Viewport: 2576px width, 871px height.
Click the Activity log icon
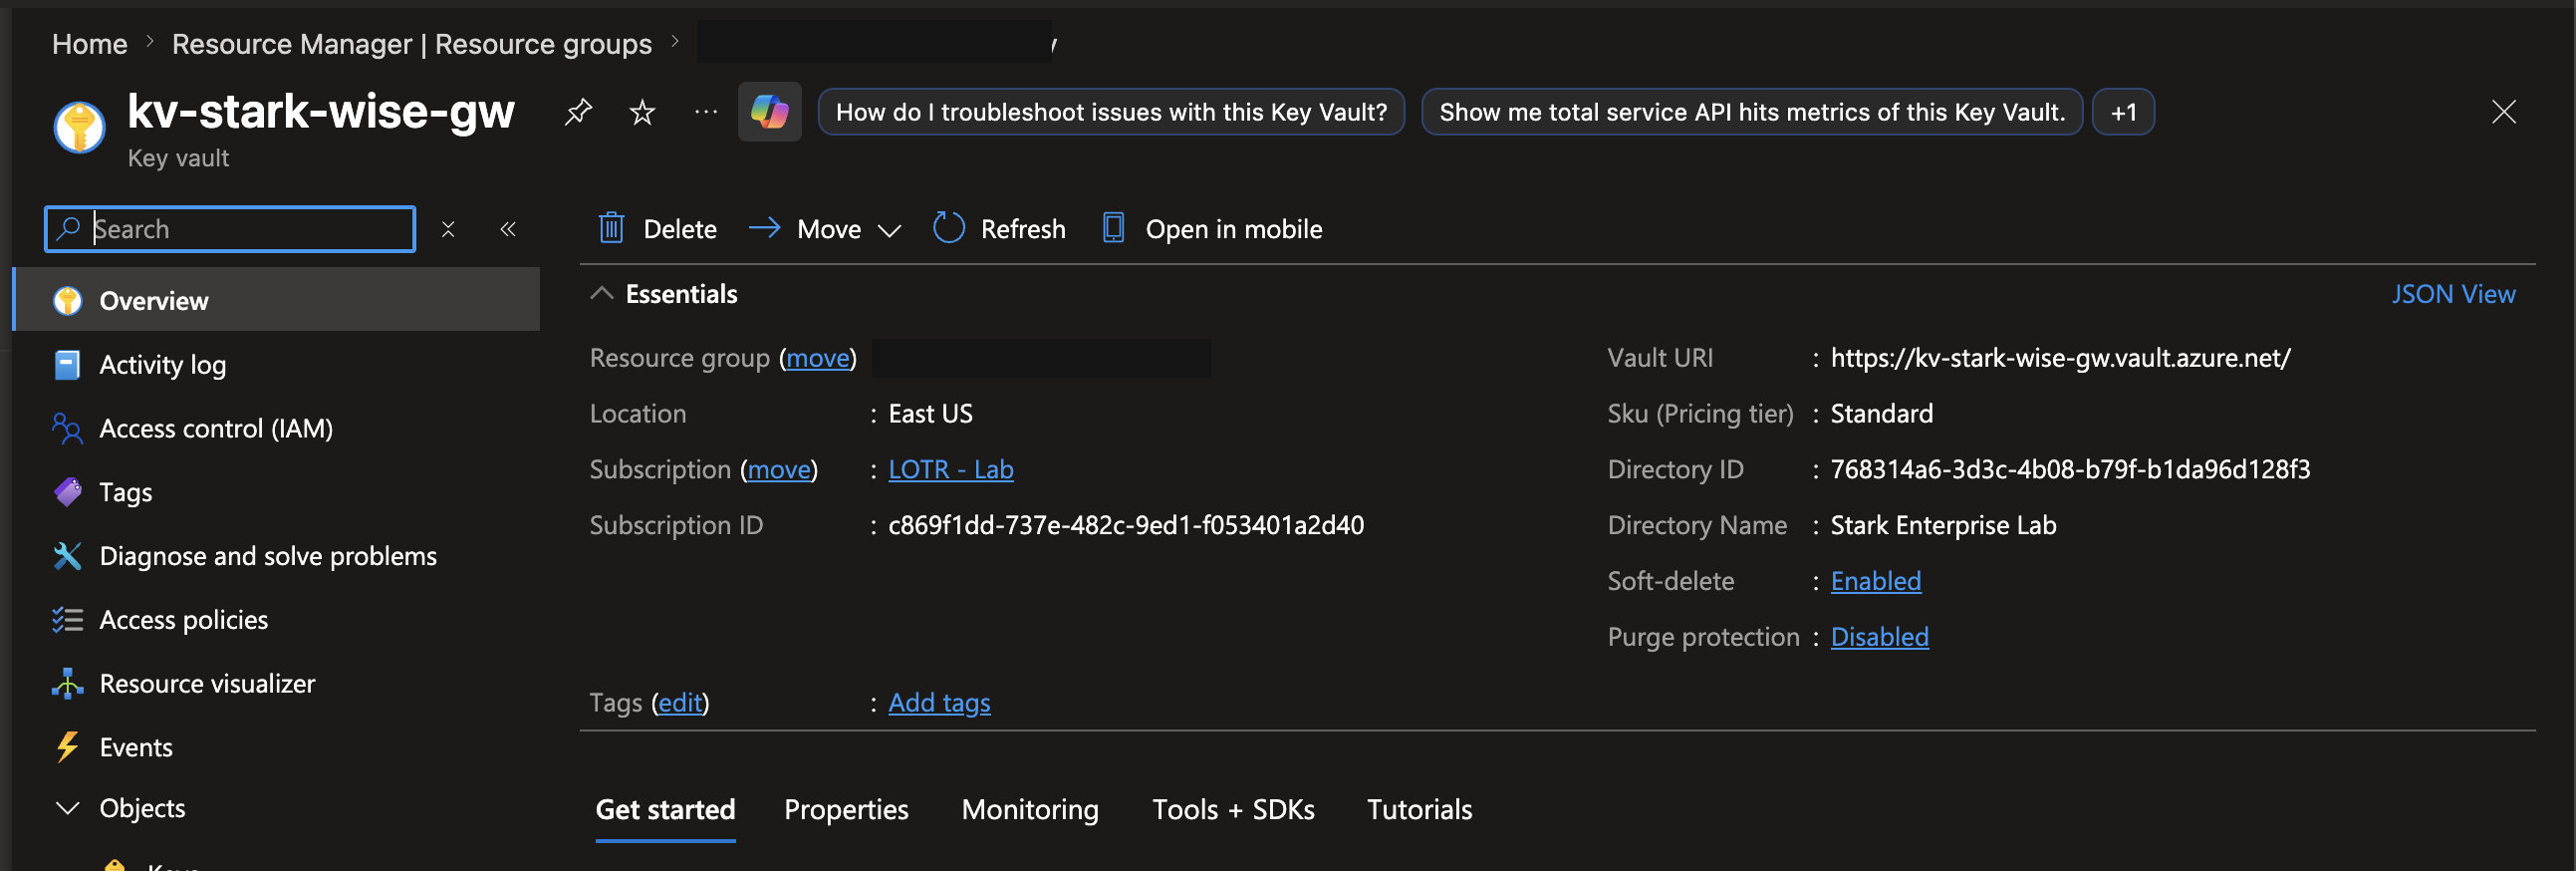click(x=67, y=365)
